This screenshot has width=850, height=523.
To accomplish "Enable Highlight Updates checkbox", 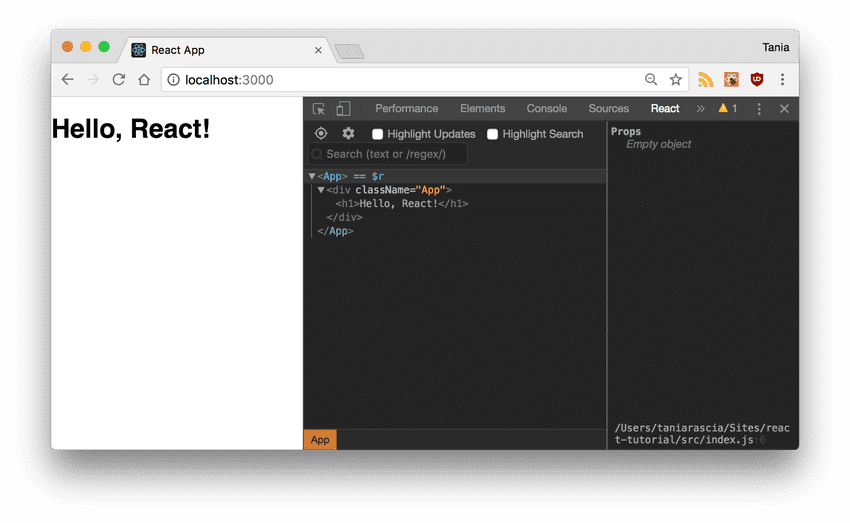I will point(377,134).
